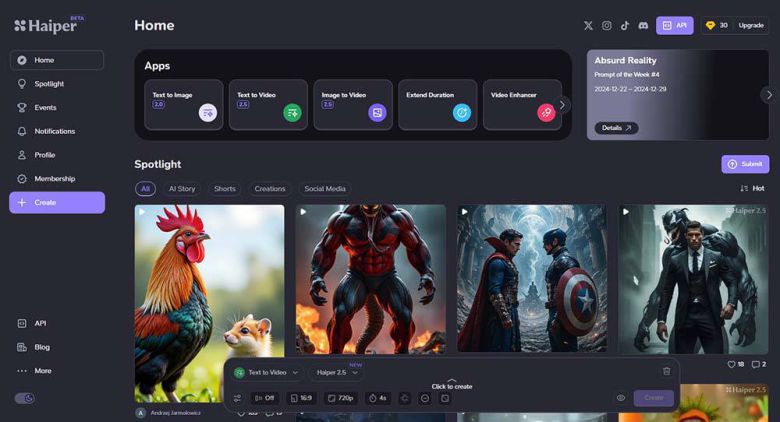Set duration via the 4s control
780x422 pixels.
pos(377,398)
